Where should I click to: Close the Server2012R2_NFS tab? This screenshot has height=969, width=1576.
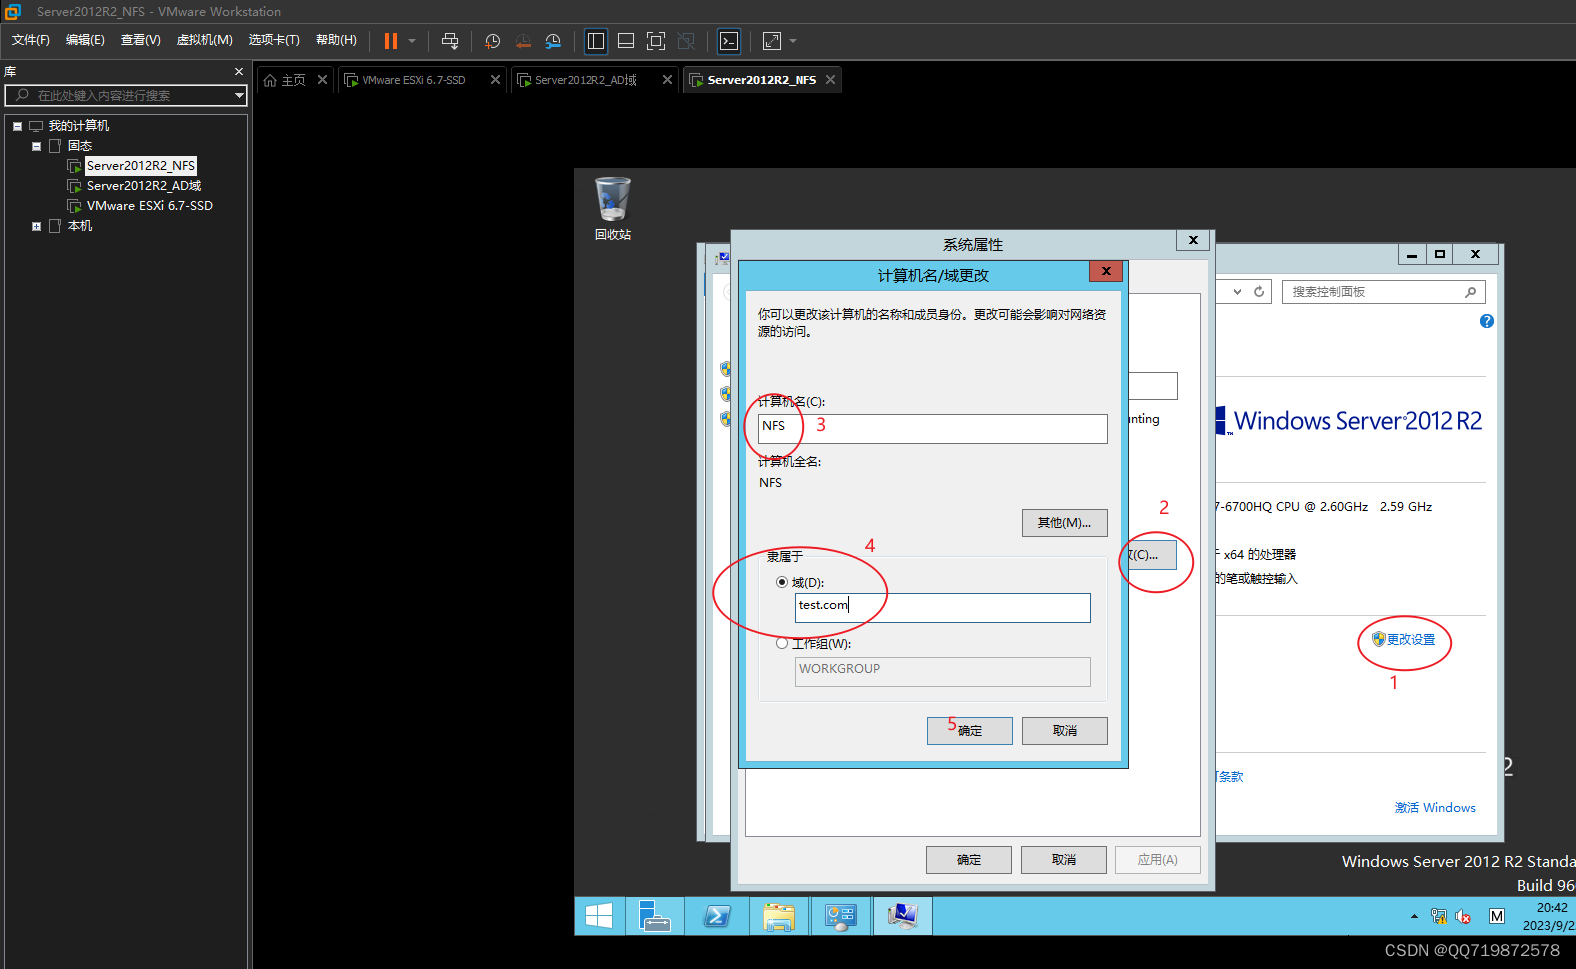tap(830, 80)
